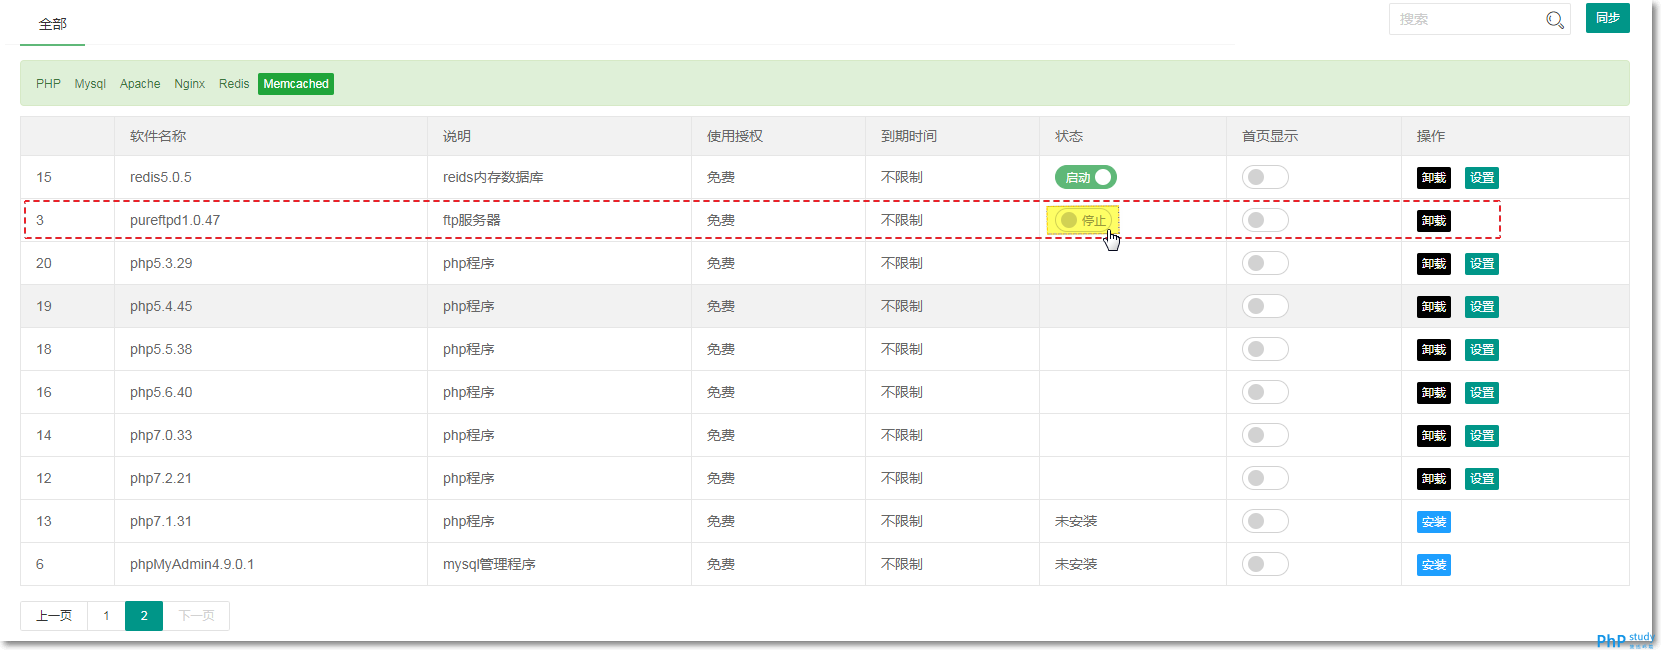Toggle redis5.0.5 running status switch
Viewport: 1661px width, 650px height.
coord(1085,177)
